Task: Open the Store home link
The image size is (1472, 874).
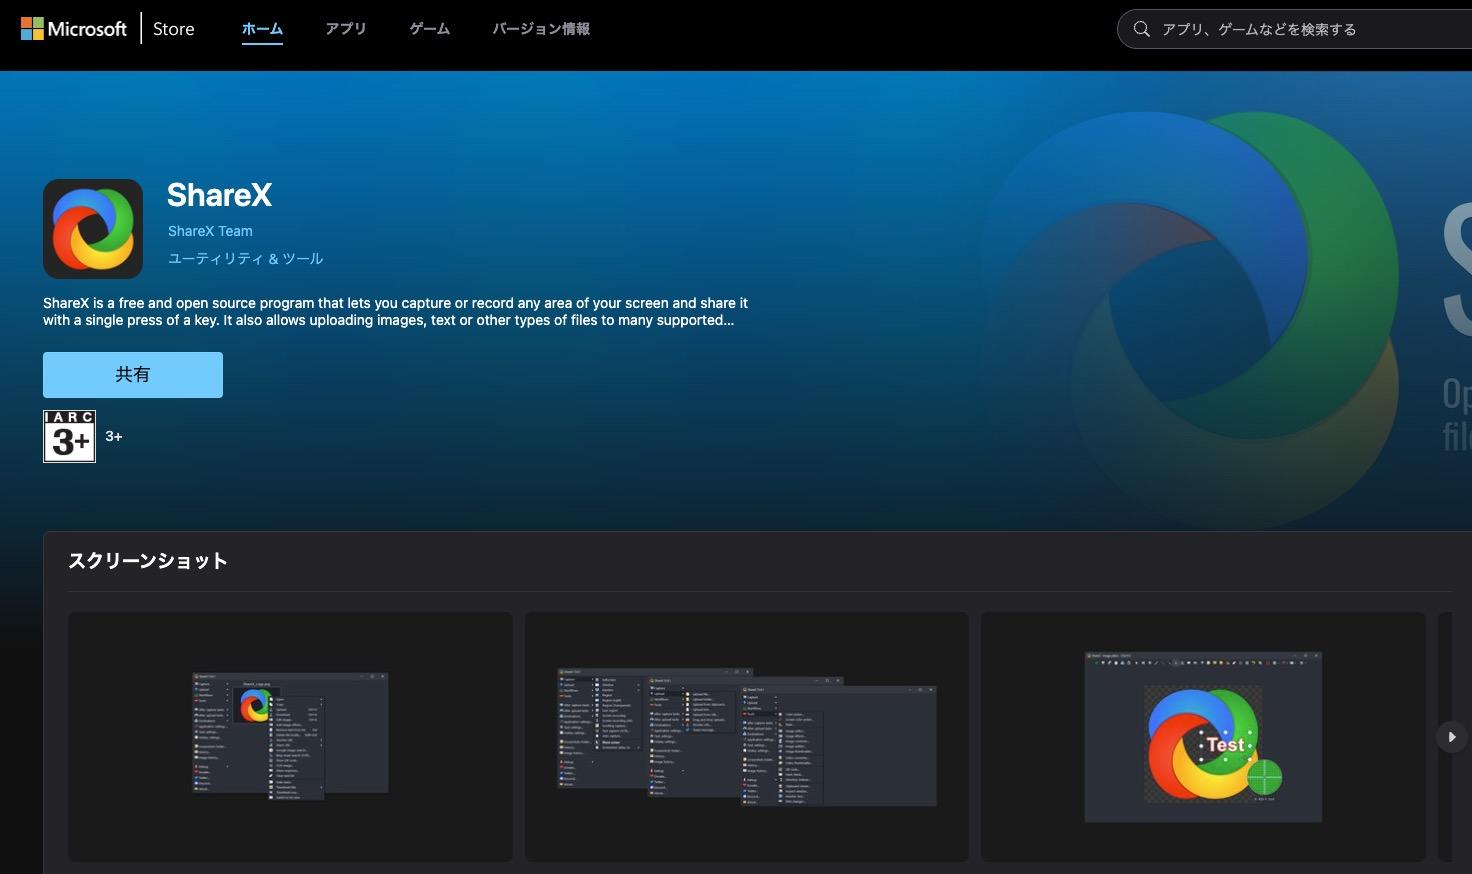Action: [x=174, y=29]
